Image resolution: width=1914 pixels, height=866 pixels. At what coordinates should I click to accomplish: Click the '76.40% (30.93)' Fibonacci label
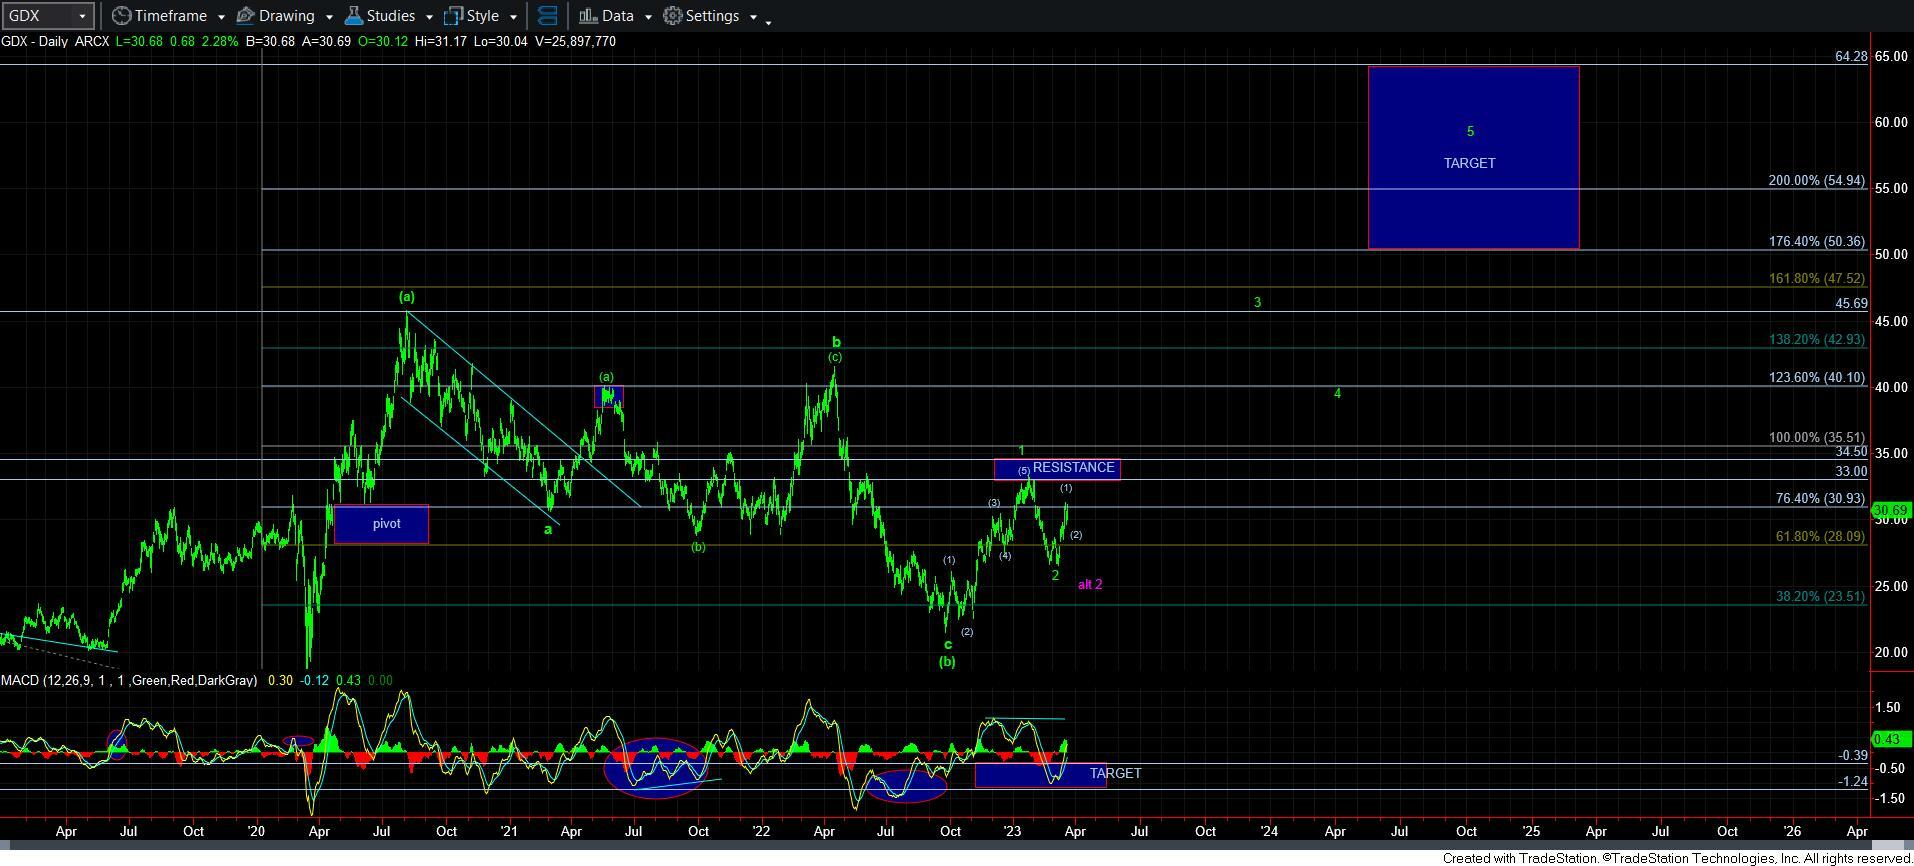click(x=1820, y=499)
